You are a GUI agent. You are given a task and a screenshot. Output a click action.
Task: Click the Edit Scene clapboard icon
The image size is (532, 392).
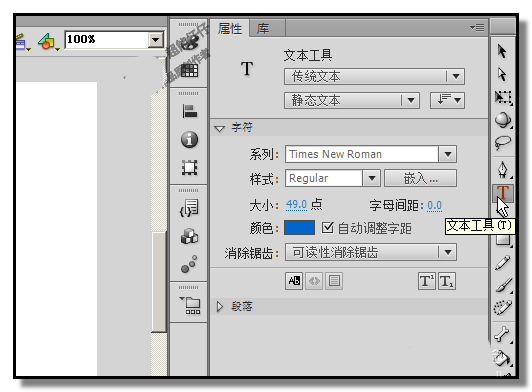click(x=22, y=42)
